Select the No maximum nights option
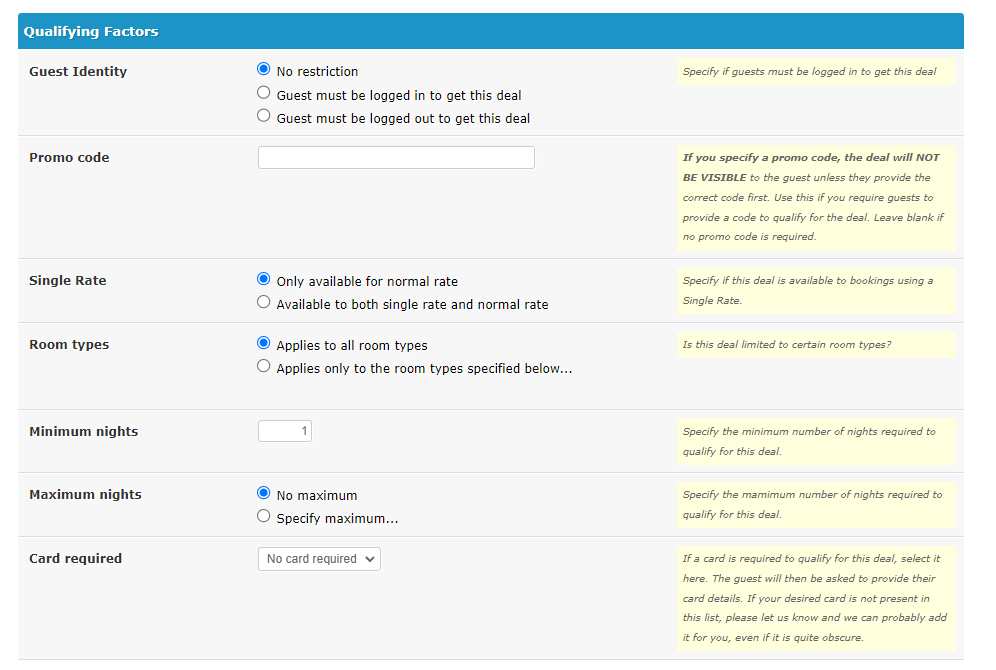996x670 pixels. click(x=264, y=493)
